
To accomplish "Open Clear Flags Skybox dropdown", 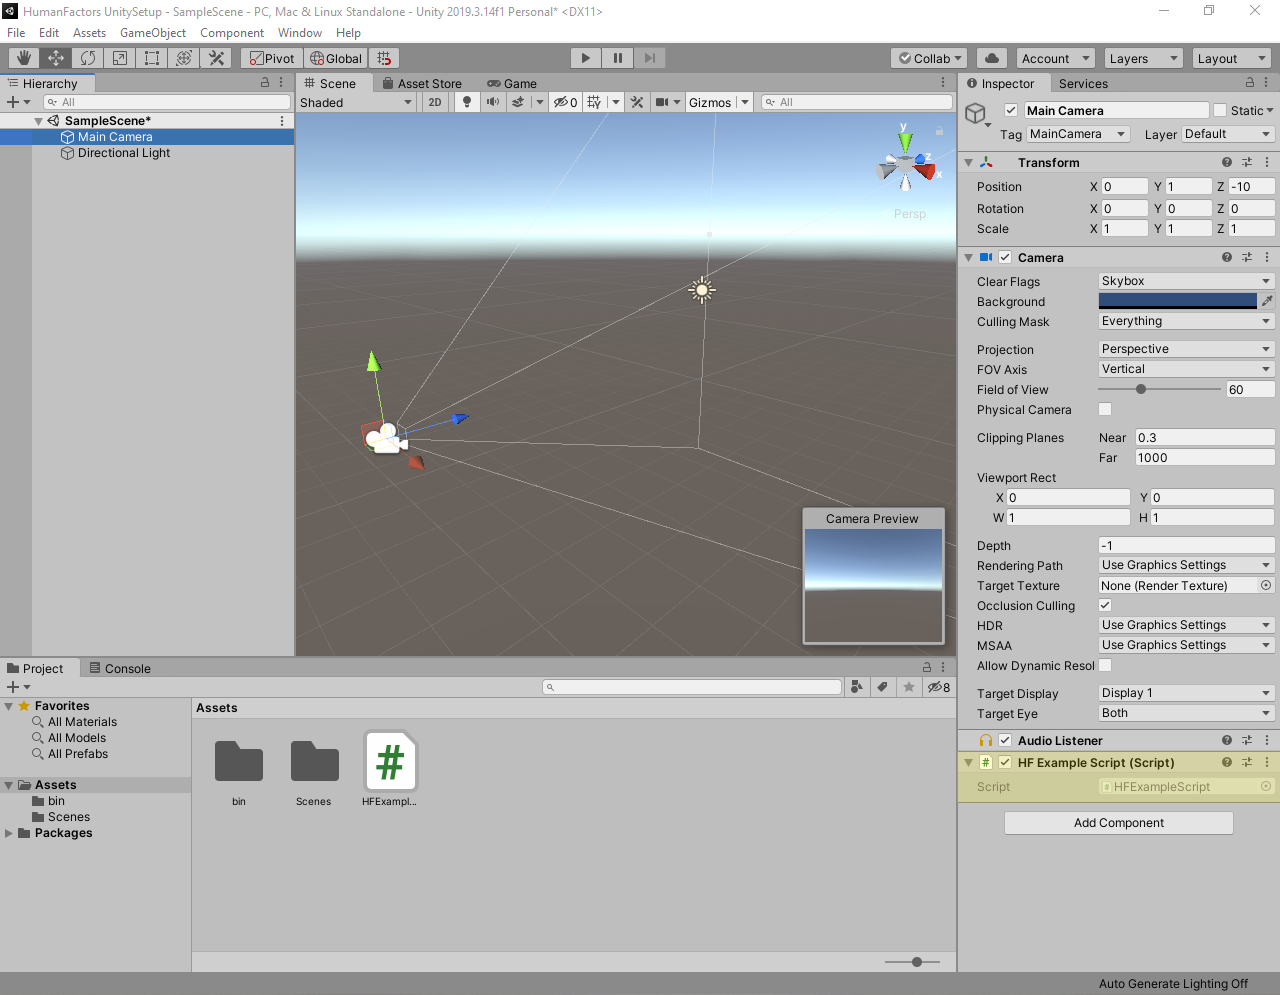I will 1186,281.
